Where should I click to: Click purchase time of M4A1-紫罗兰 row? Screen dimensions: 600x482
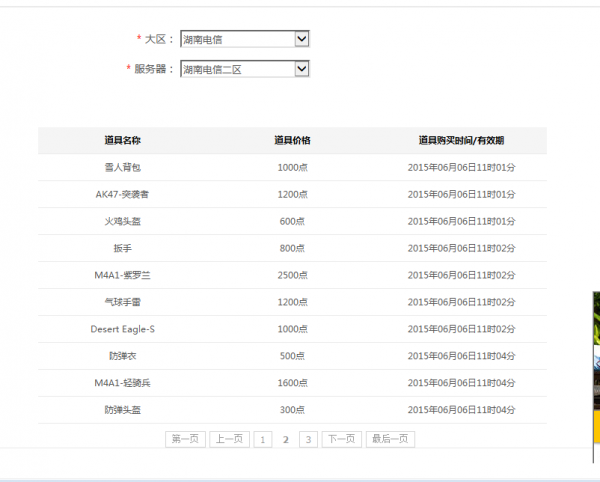461,275
